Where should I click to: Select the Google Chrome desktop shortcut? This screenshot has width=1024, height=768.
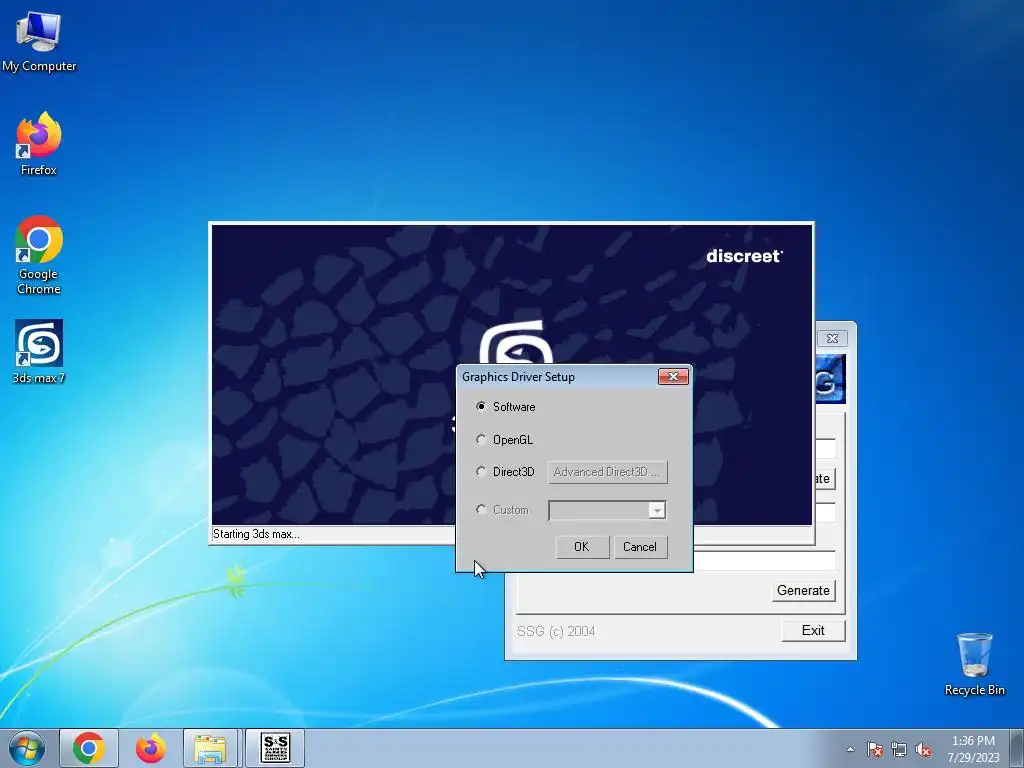tap(39, 255)
